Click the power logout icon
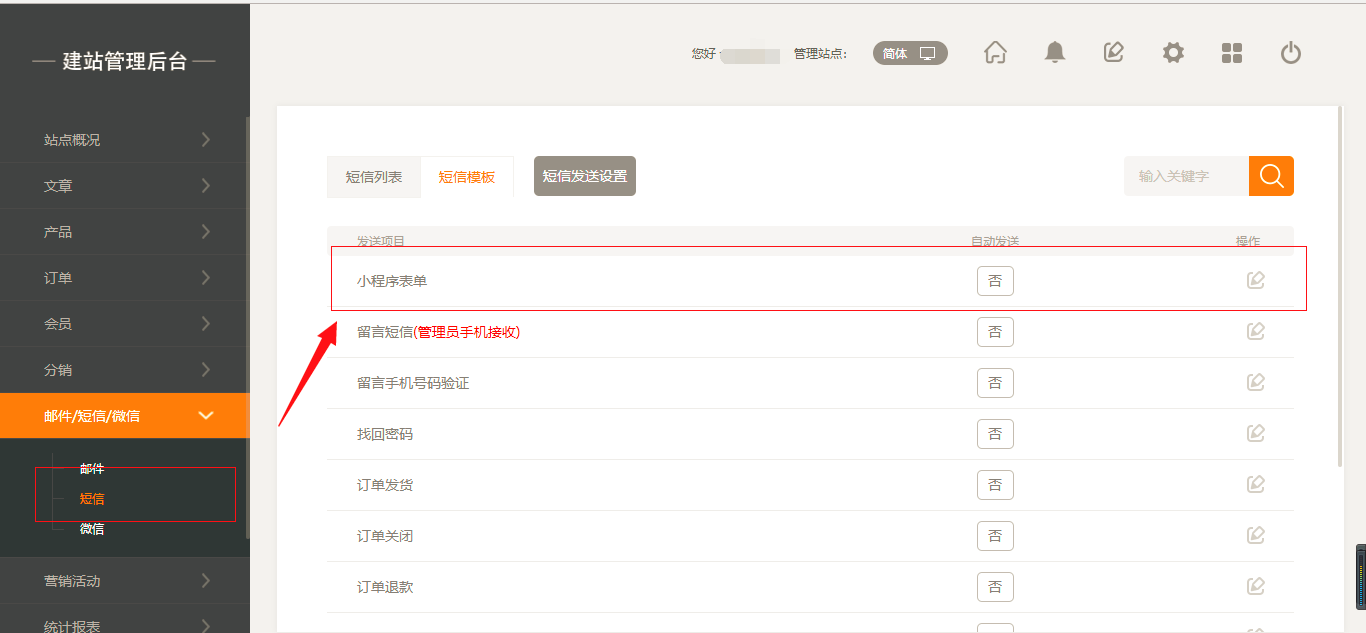The width and height of the screenshot is (1366, 633). [1291, 53]
